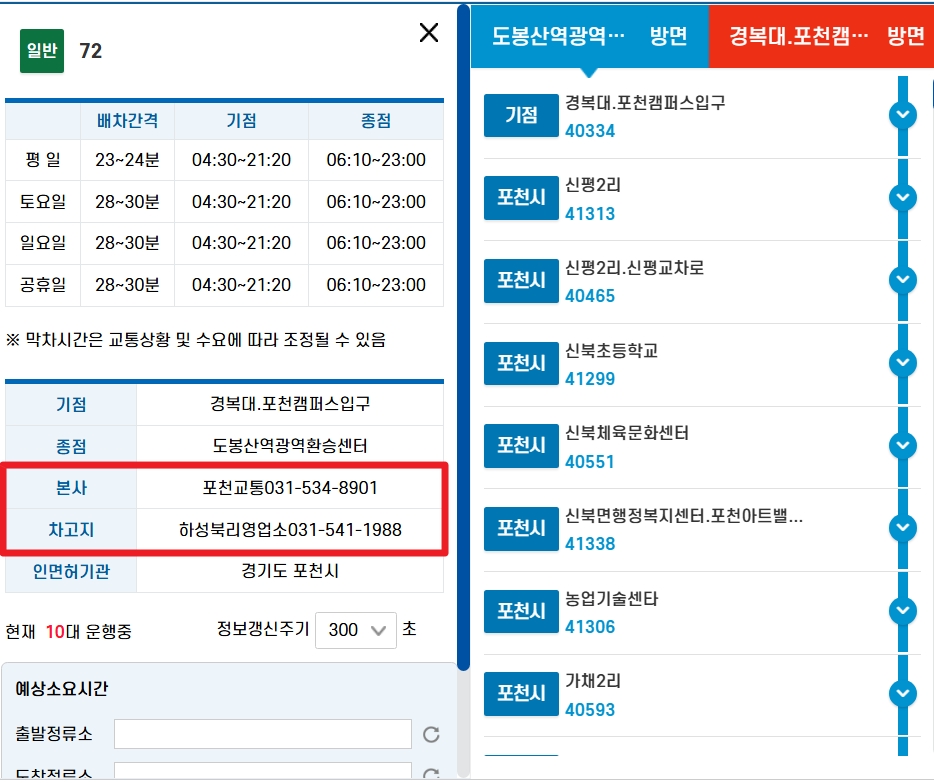Expand arrival info for 가채2리 stop

(902, 694)
